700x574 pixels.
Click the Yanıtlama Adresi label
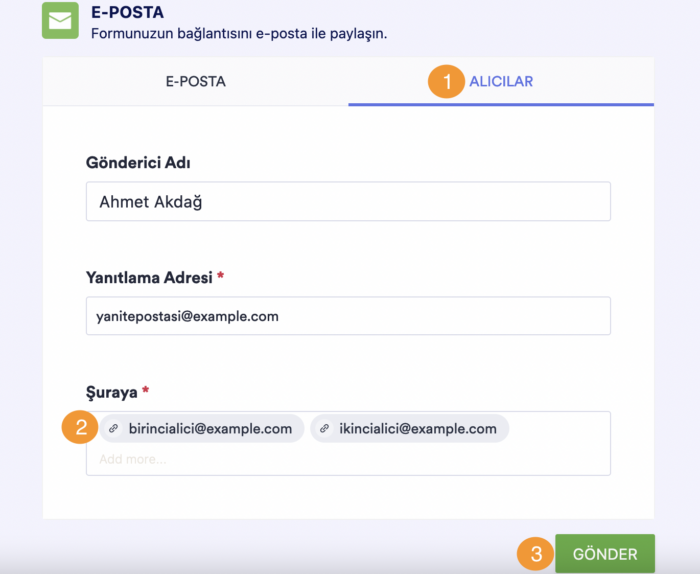(150, 276)
